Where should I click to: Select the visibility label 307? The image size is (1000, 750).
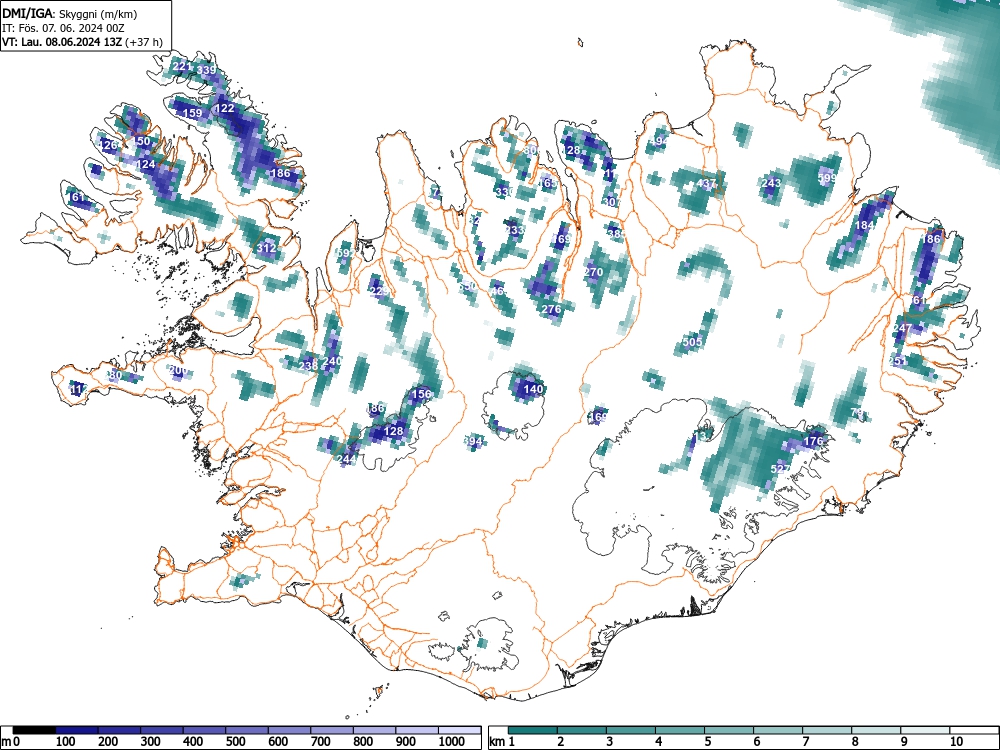click(611, 202)
